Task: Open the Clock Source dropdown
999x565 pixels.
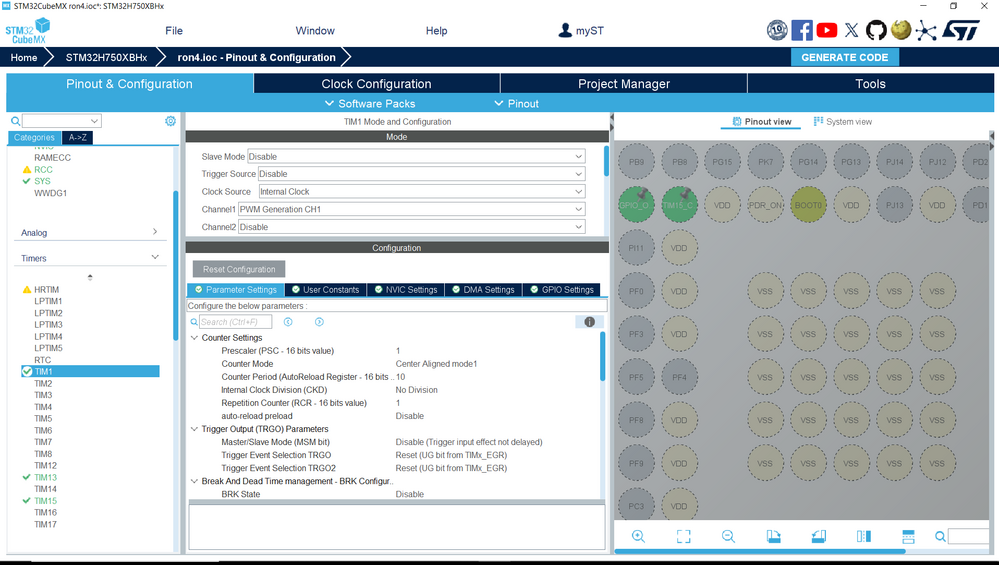Action: (421, 191)
